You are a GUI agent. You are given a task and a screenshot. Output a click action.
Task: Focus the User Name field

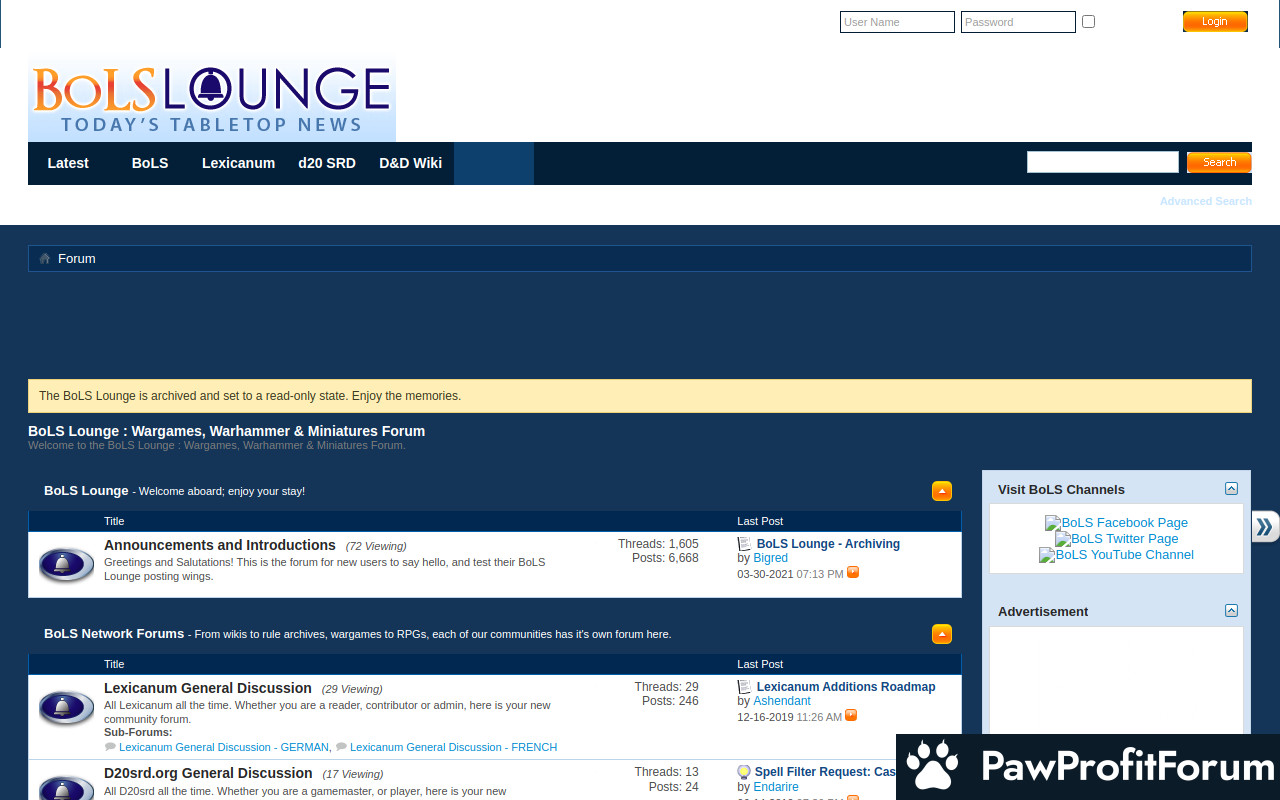(x=897, y=22)
